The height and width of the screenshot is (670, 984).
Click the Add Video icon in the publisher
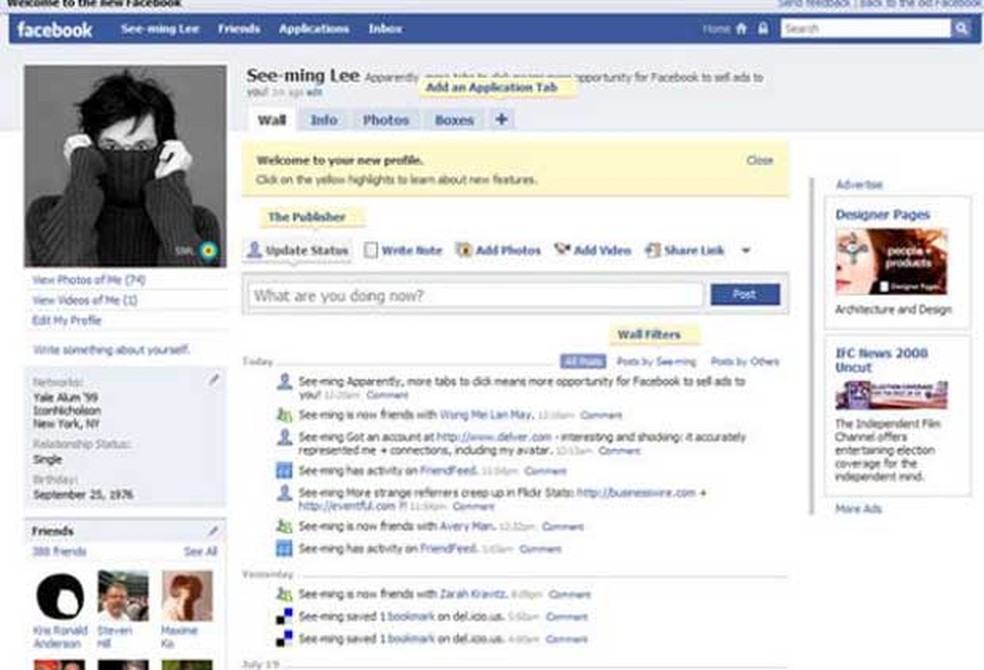click(560, 250)
